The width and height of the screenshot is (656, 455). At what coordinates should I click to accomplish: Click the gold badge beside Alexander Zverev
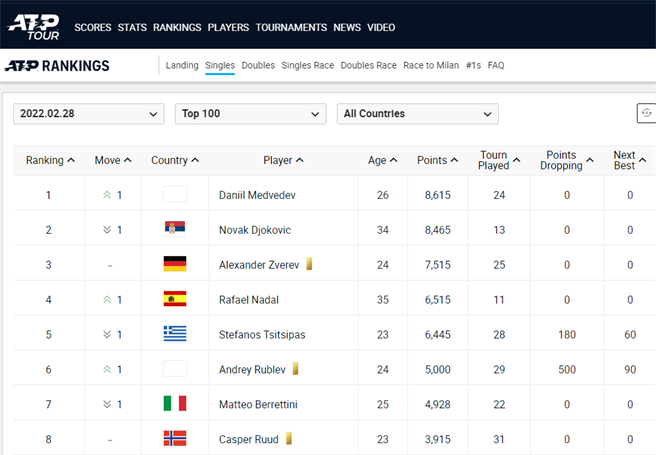[x=310, y=265]
